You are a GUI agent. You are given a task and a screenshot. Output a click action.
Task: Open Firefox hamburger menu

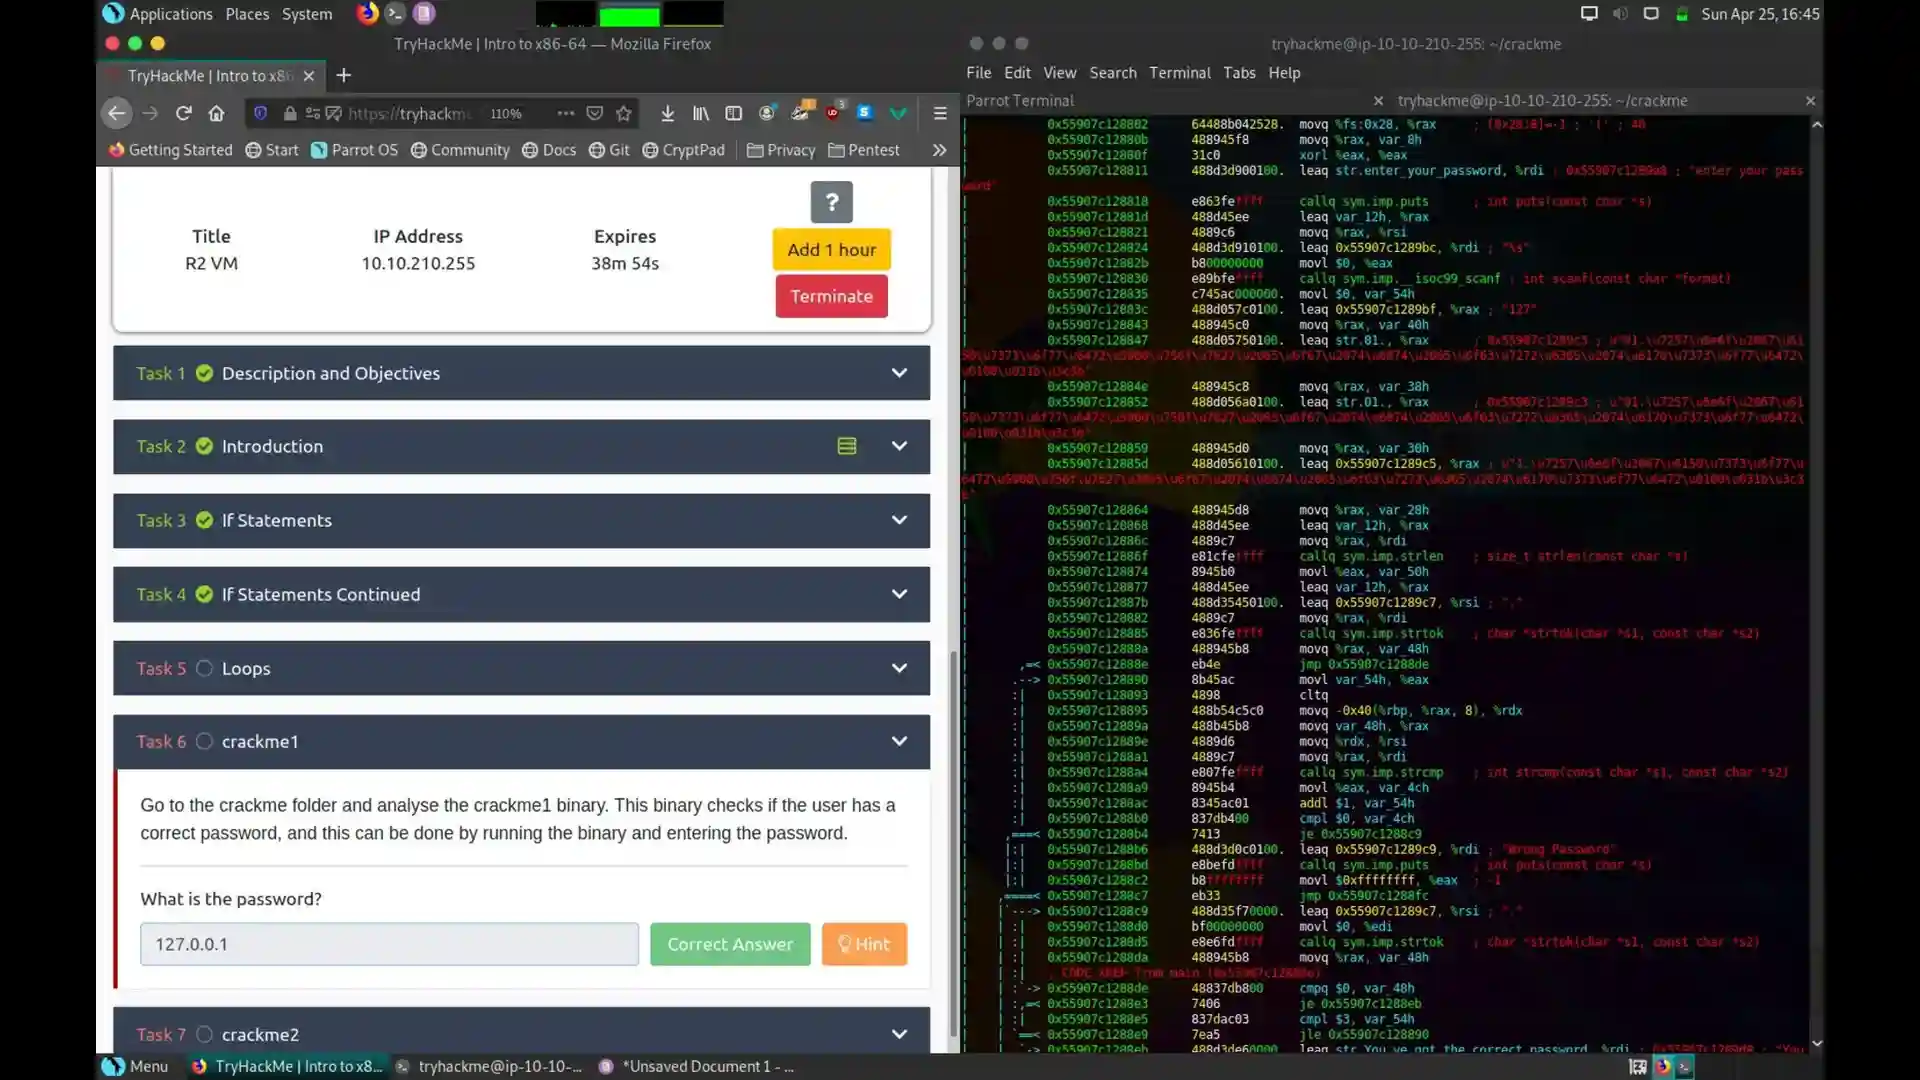click(940, 113)
